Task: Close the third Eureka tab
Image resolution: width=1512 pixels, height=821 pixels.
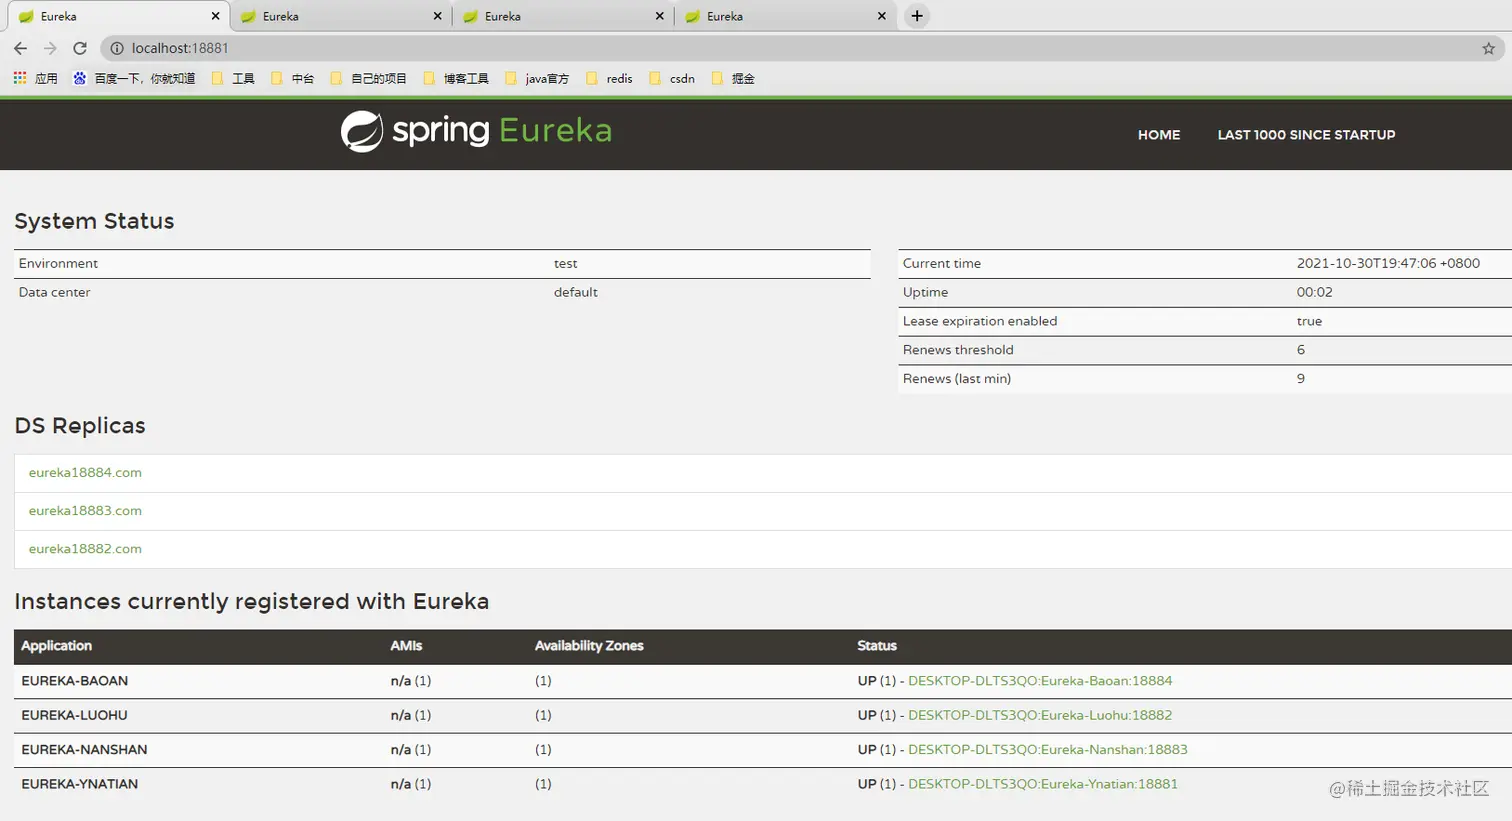Action: [659, 16]
